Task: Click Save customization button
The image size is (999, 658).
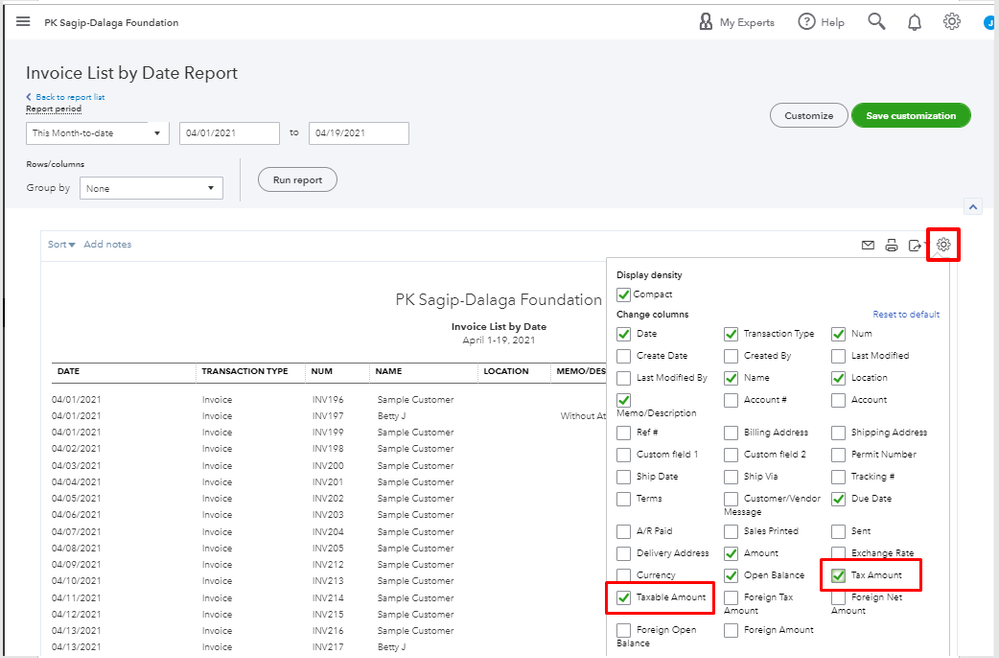Action: click(x=910, y=116)
